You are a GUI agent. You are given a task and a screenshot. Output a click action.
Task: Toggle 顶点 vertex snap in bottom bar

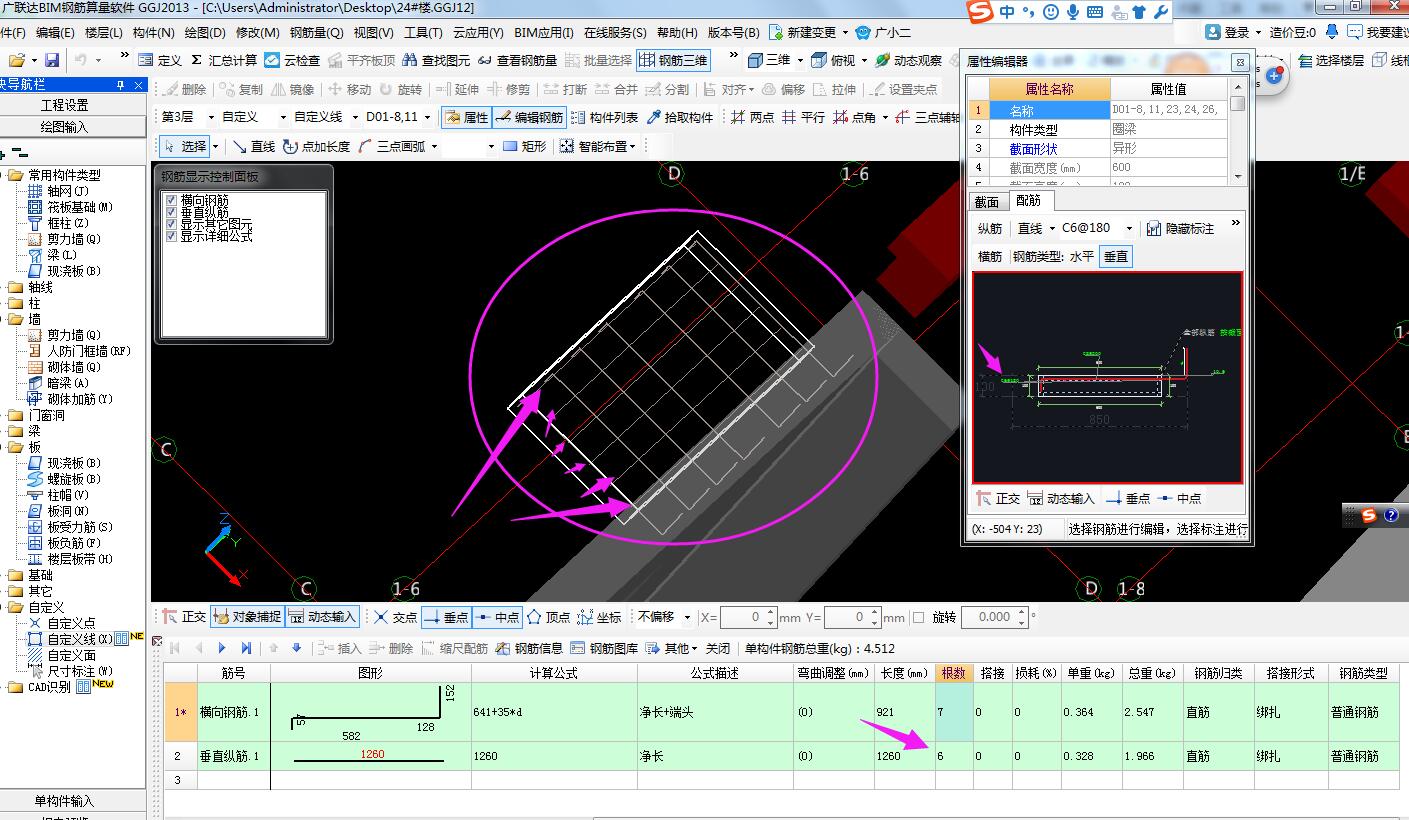coord(548,617)
